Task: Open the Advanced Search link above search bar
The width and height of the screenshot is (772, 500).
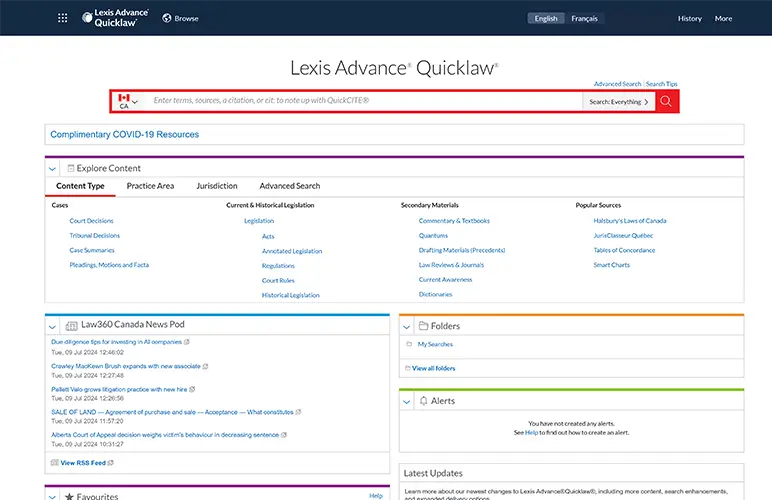Action: coord(617,84)
